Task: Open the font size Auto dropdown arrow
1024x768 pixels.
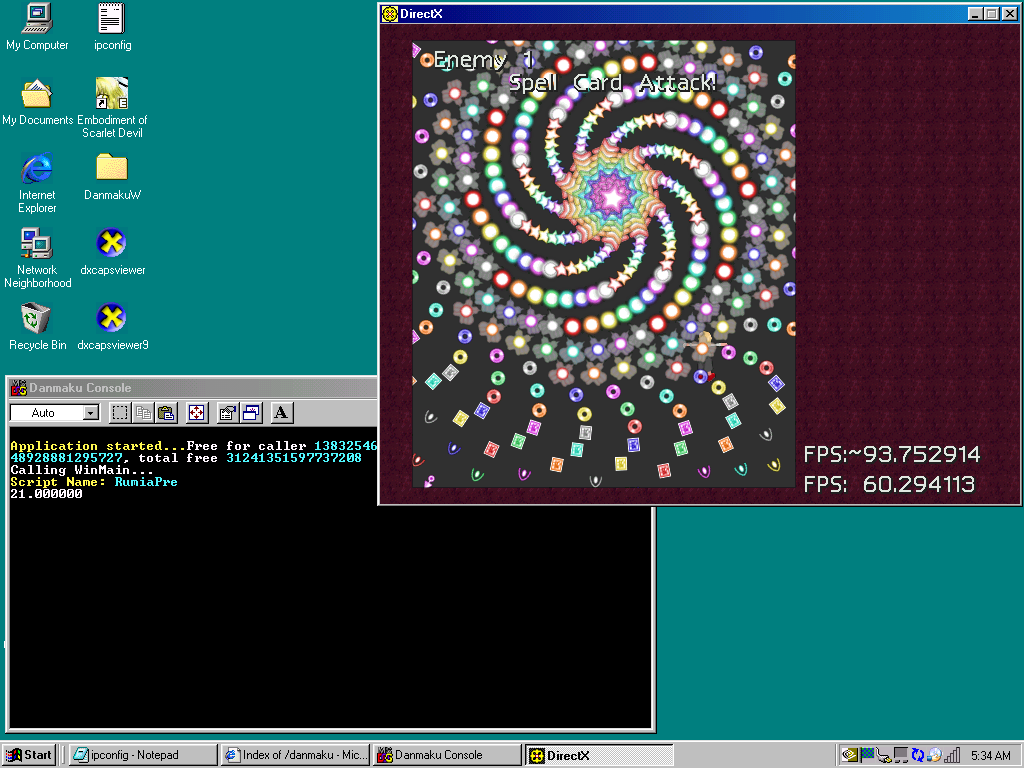Action: pos(91,413)
